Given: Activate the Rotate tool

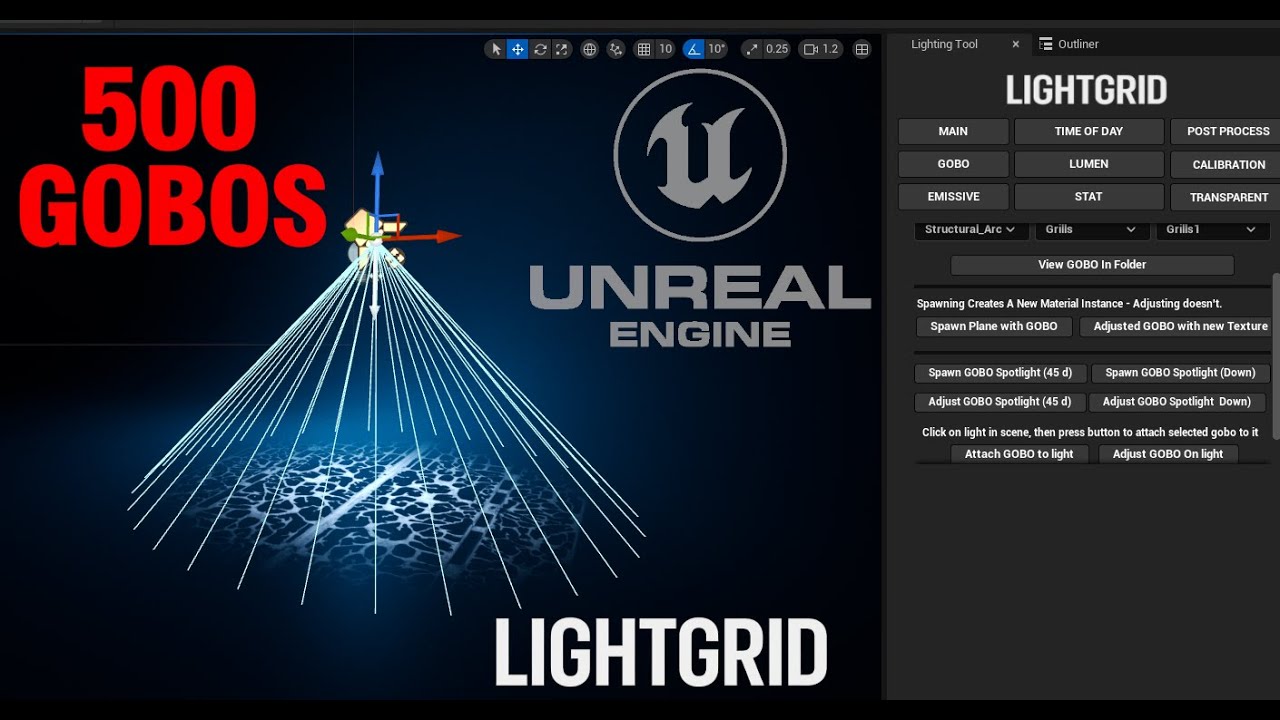Looking at the screenshot, I should [x=540, y=49].
